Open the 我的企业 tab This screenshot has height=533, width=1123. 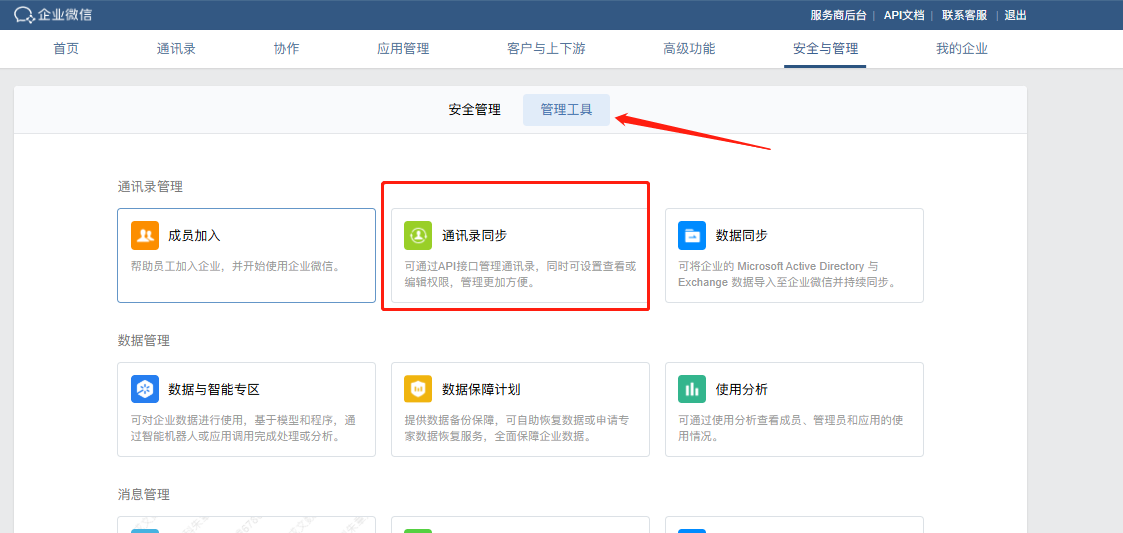click(x=962, y=49)
